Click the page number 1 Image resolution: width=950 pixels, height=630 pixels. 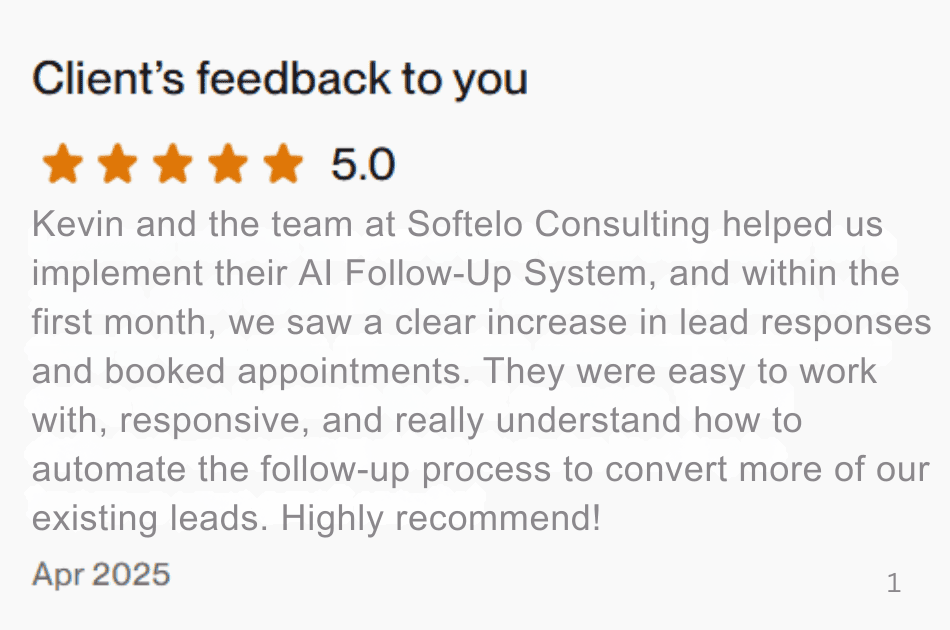click(894, 583)
